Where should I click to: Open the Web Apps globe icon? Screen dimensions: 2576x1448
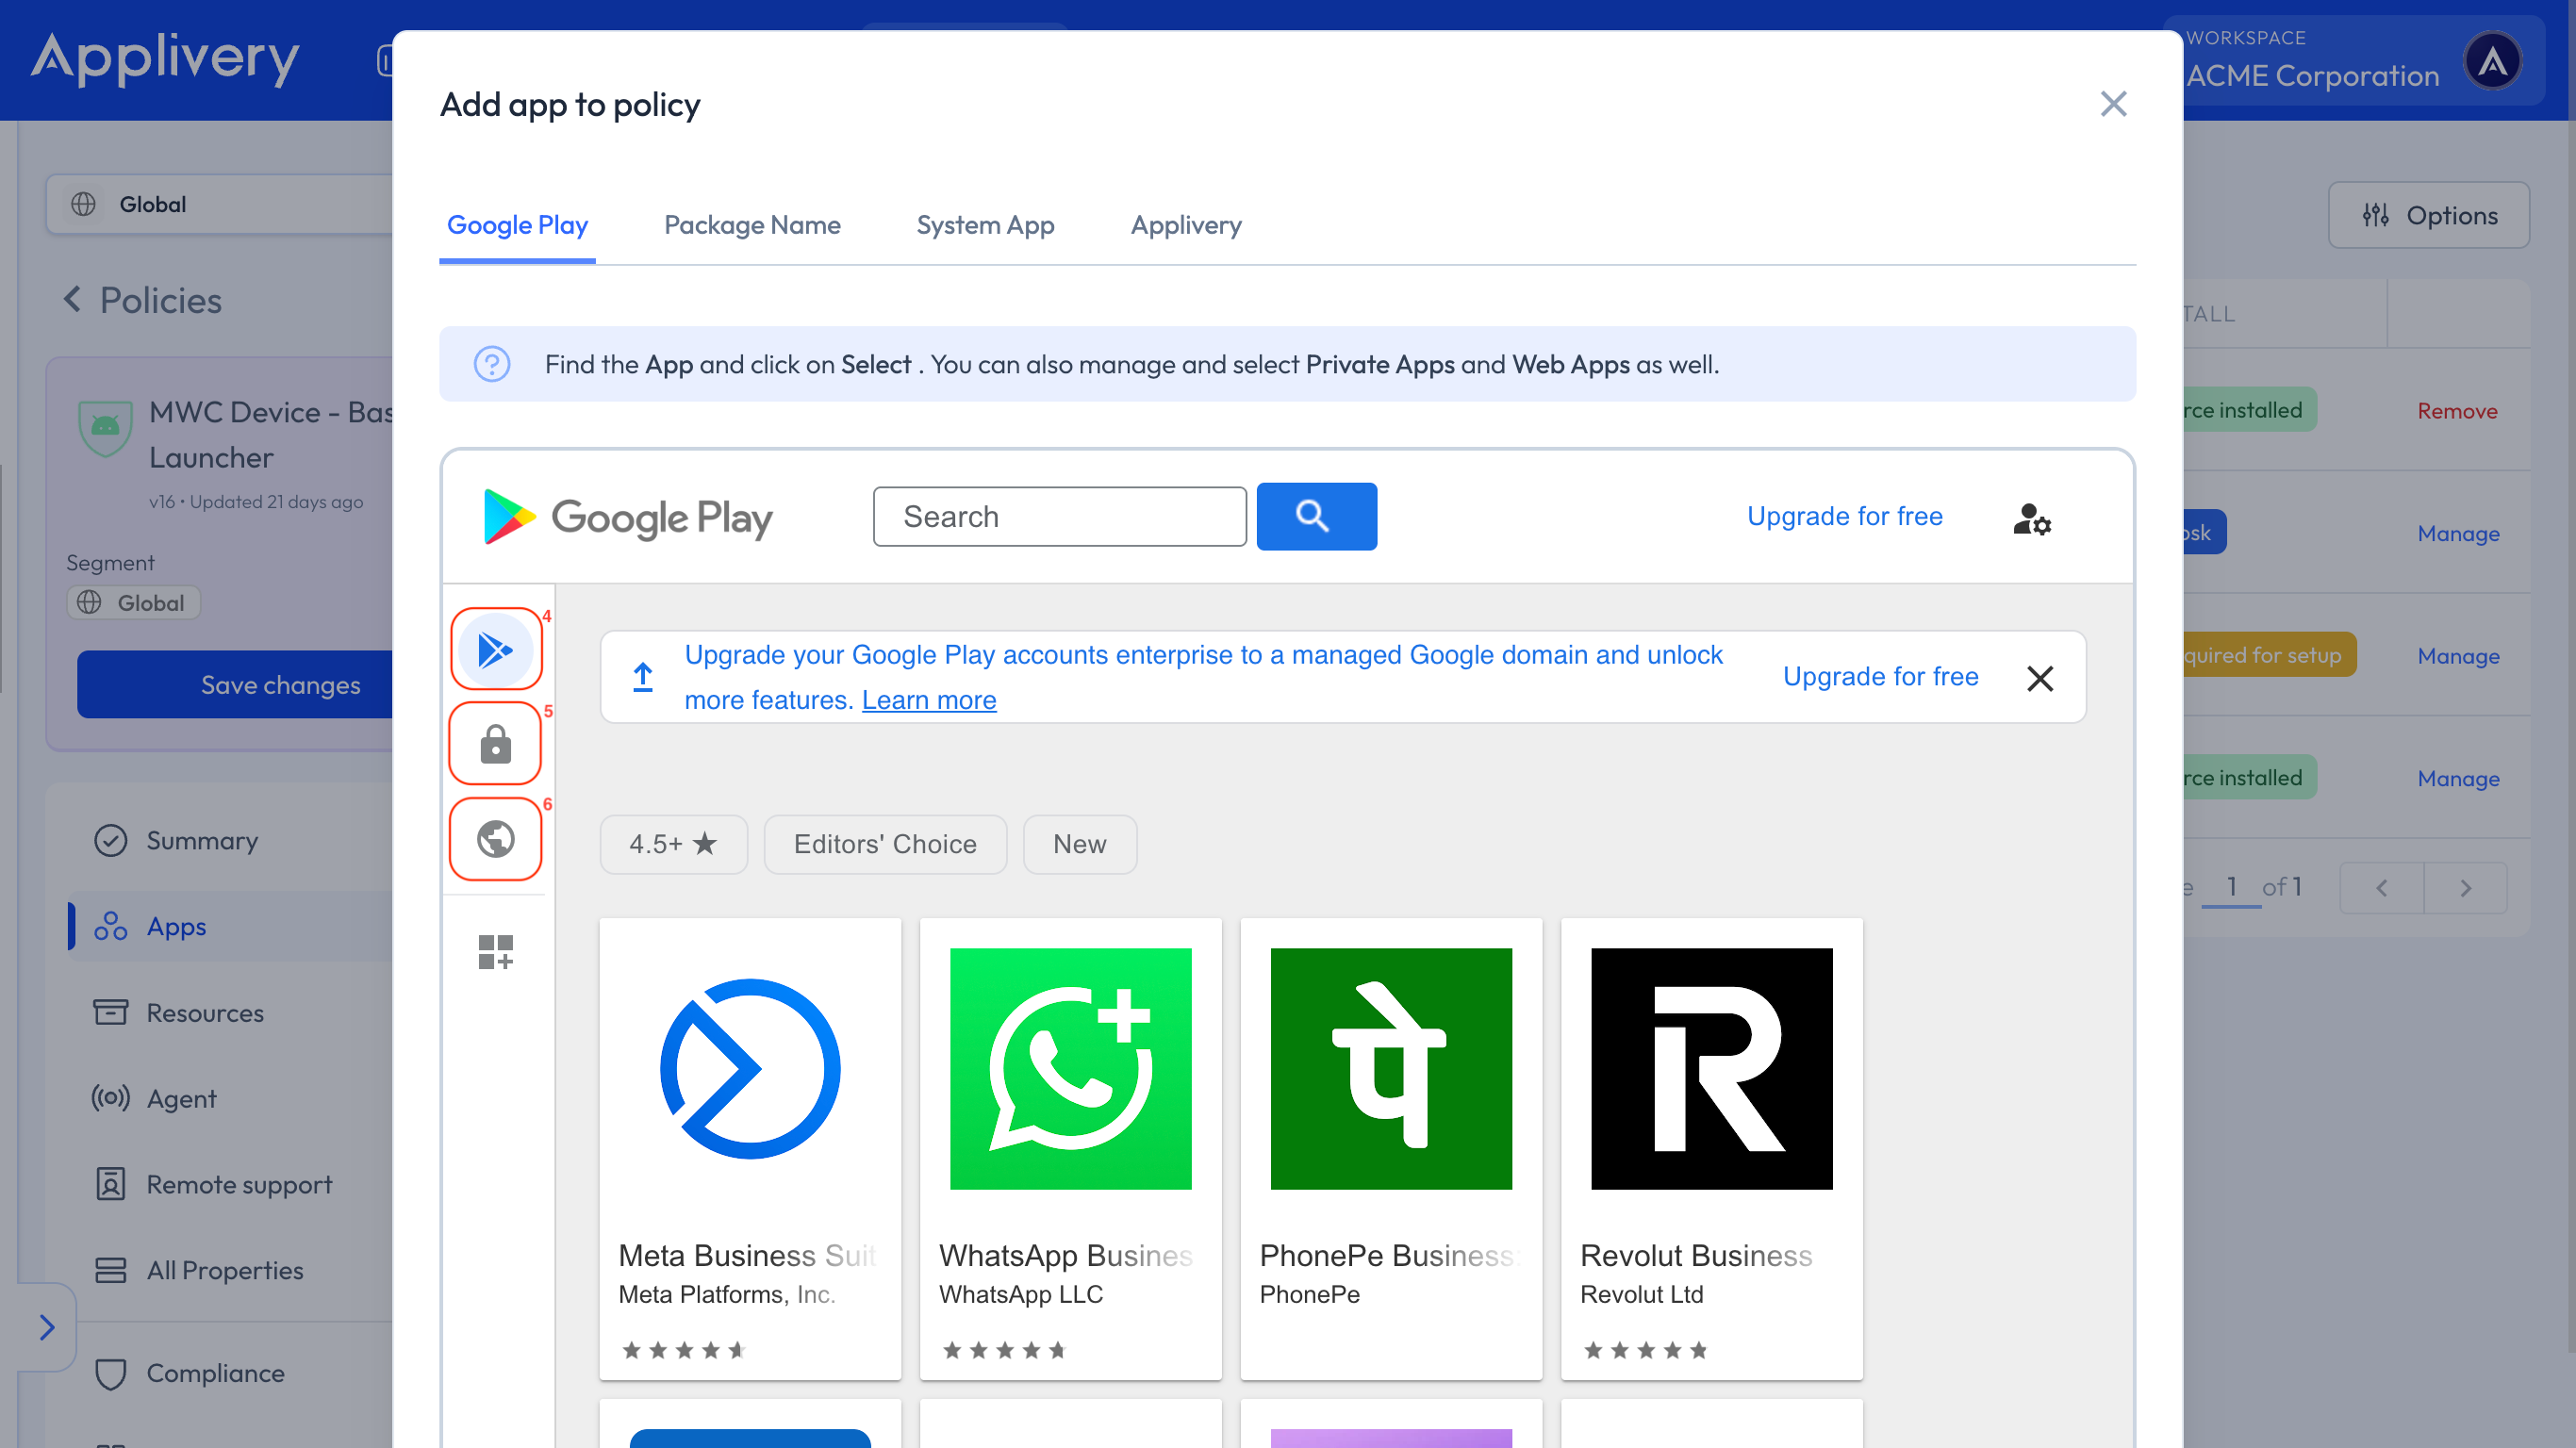[495, 838]
